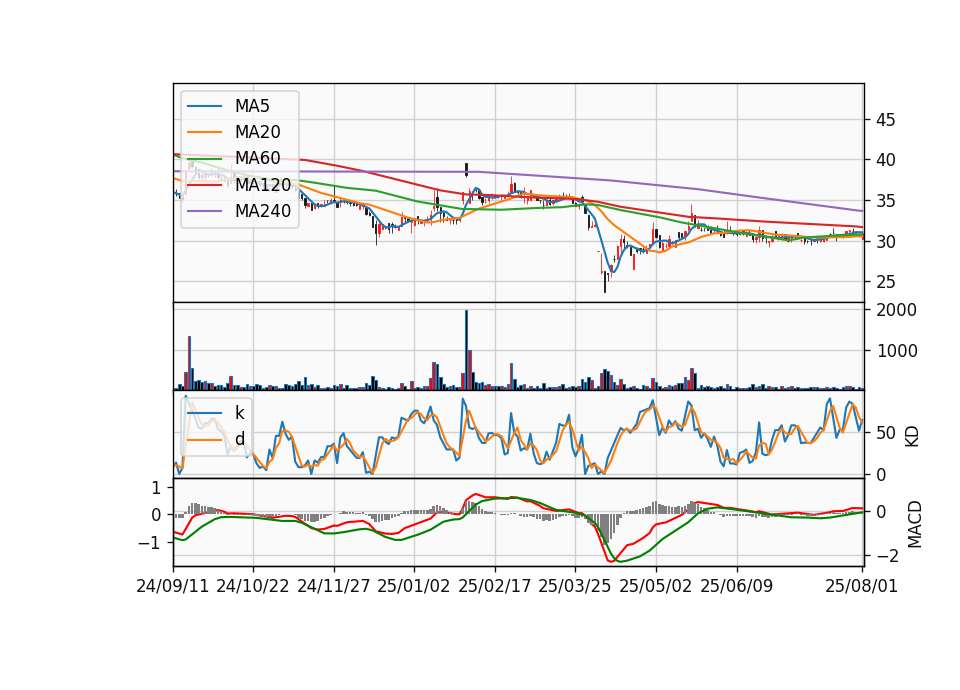960x690 pixels.
Task: Click the blue MA5 legend line sample
Action: click(x=204, y=107)
